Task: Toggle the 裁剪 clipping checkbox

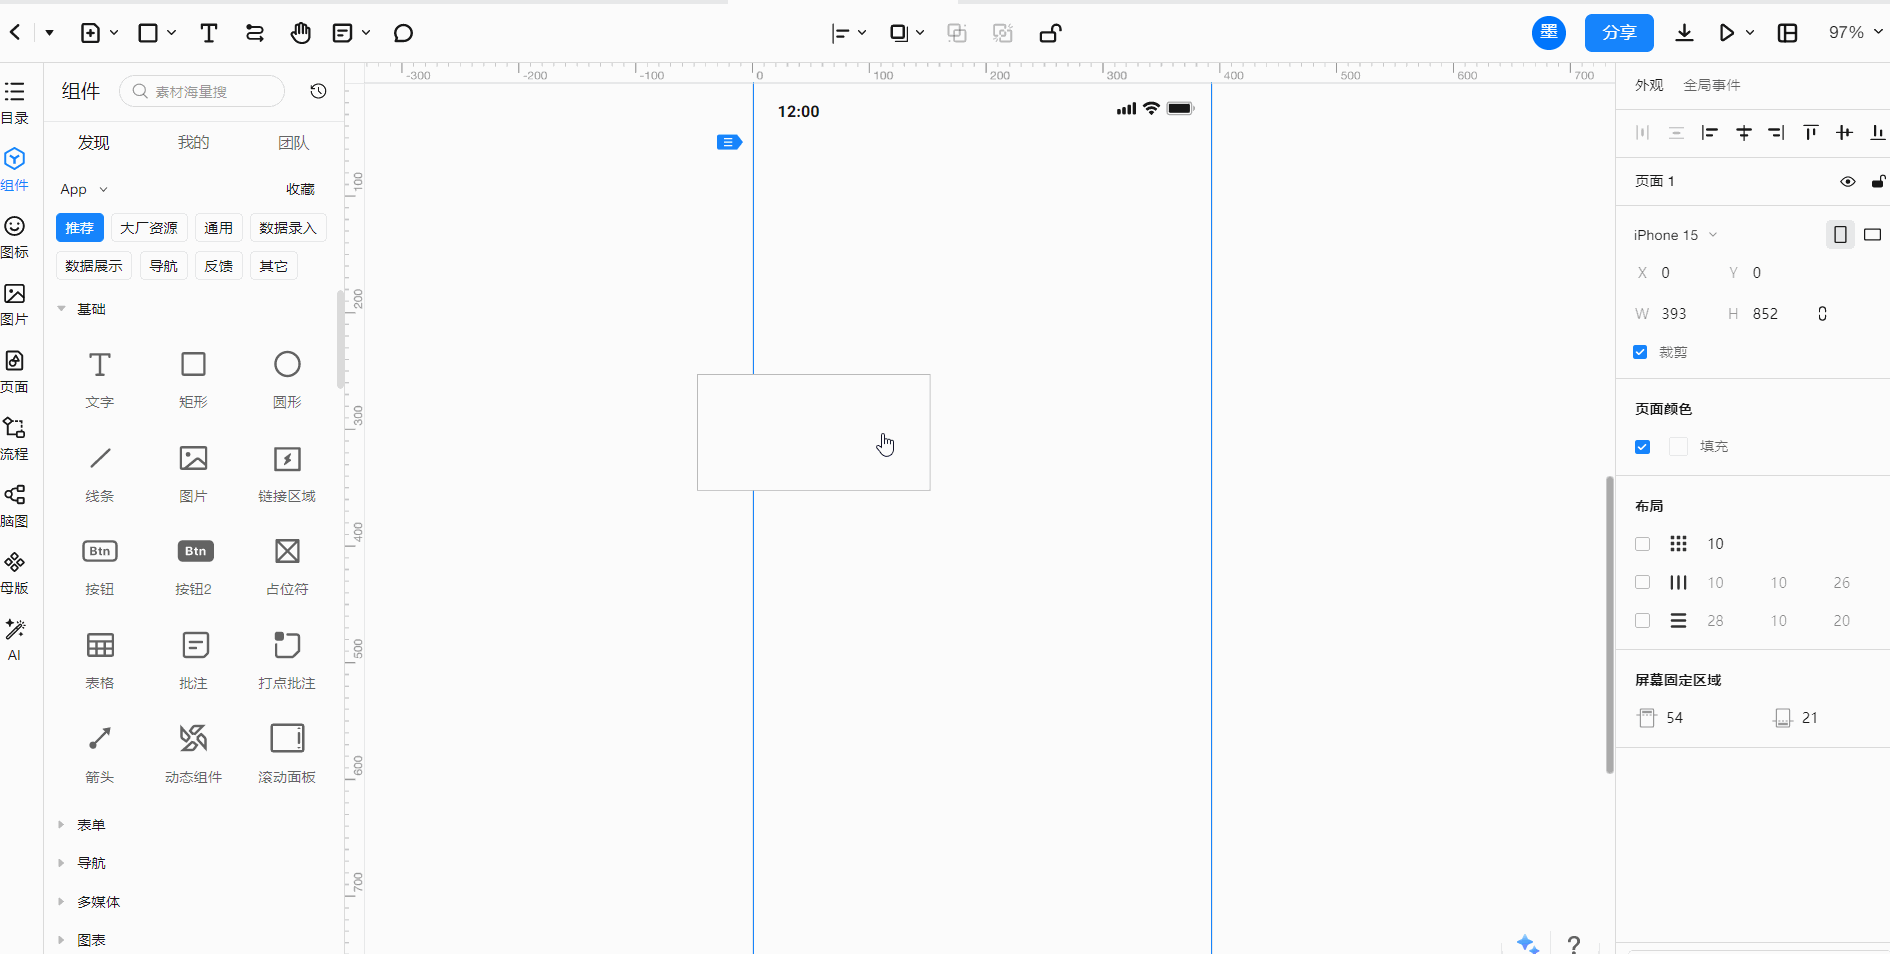Action: pyautogui.click(x=1640, y=352)
